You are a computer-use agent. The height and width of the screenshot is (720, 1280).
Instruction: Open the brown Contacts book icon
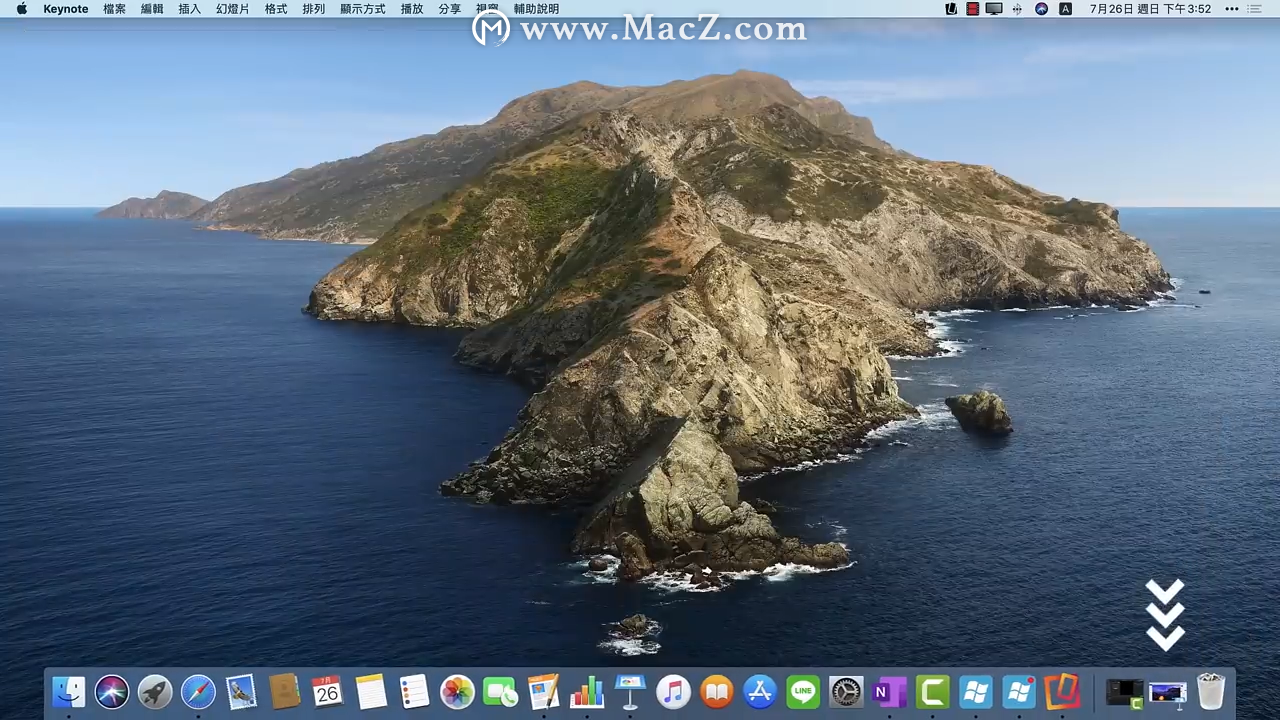pyautogui.click(x=285, y=691)
